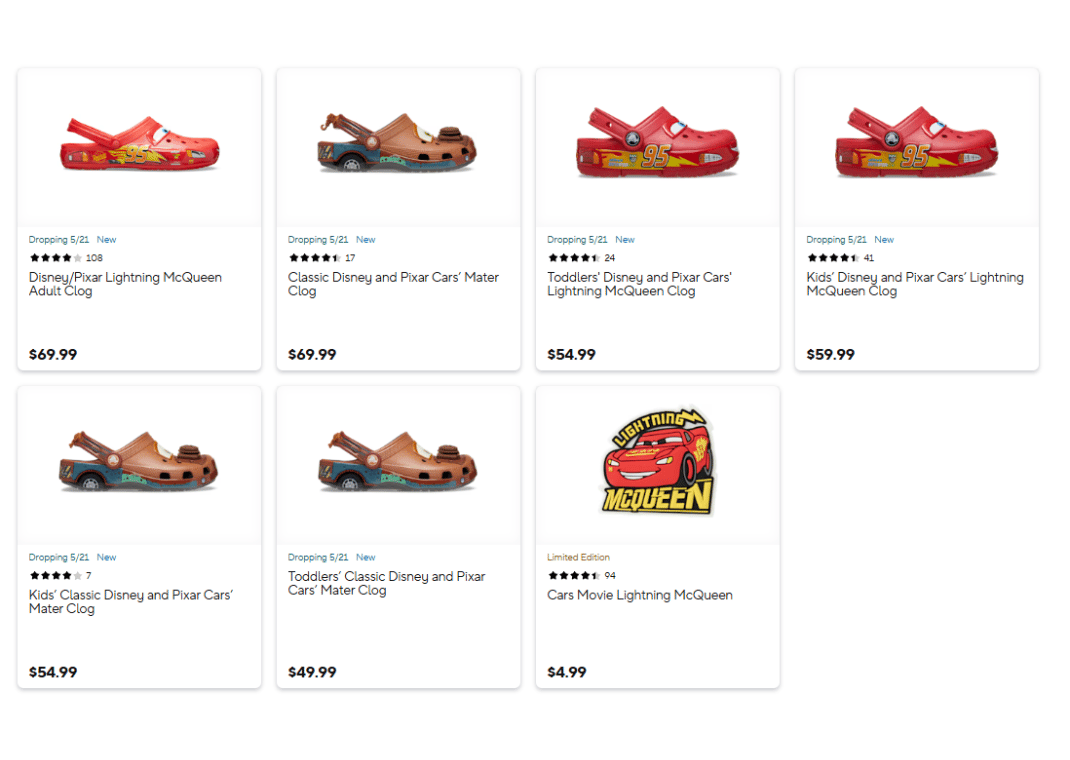Click Kids' Classic Disney and Pixar Cars' Mater title

pyautogui.click(x=130, y=602)
